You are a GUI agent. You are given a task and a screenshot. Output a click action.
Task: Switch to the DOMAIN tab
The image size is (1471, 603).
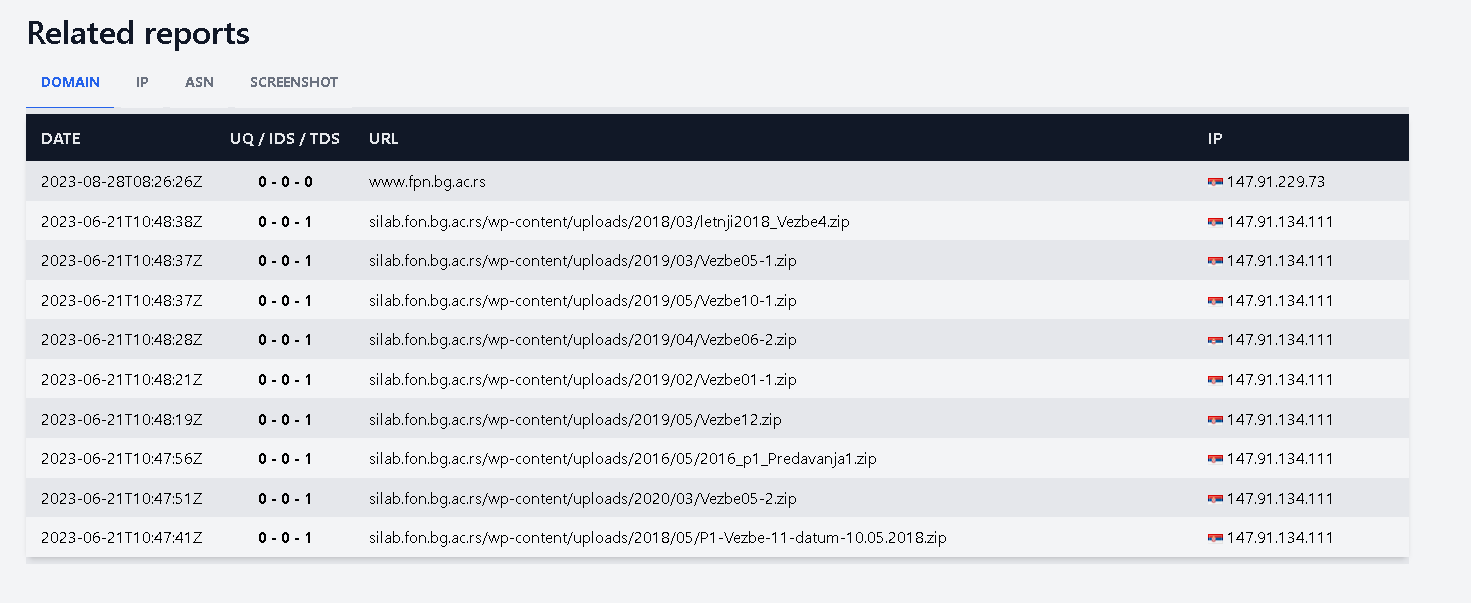pyautogui.click(x=70, y=83)
